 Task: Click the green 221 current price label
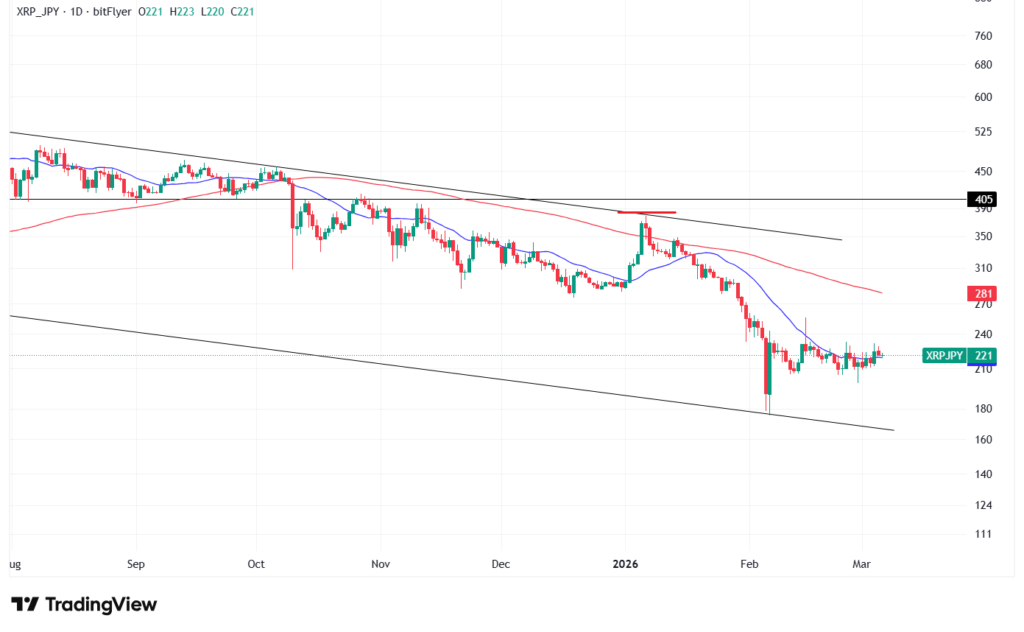984,355
